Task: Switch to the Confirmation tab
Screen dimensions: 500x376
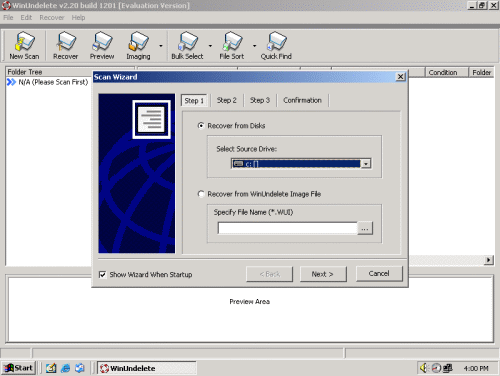Action: [x=302, y=100]
